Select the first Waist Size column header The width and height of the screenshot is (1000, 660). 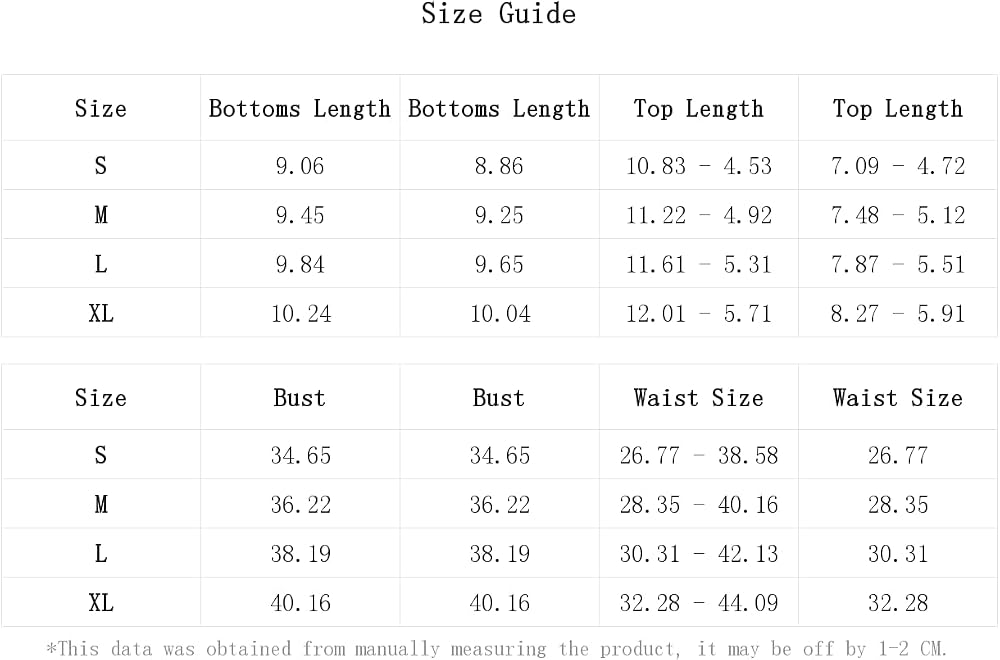coord(698,398)
